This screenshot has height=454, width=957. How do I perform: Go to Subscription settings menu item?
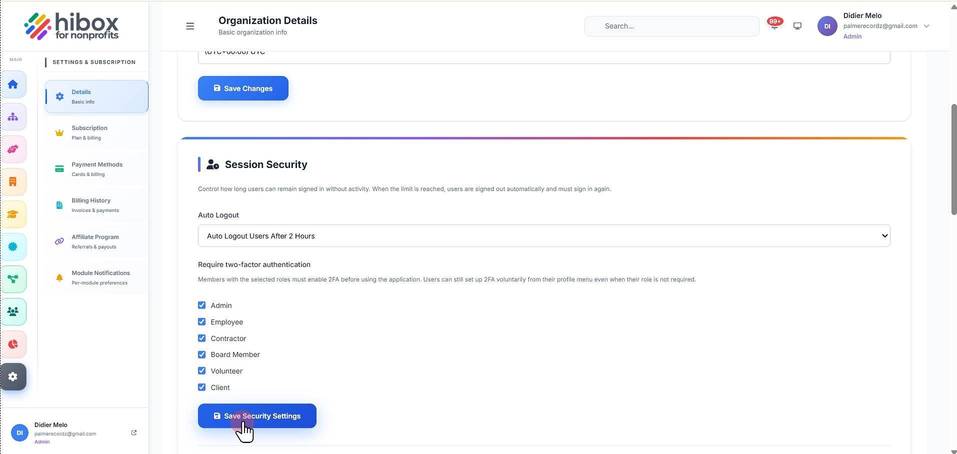coord(96,132)
